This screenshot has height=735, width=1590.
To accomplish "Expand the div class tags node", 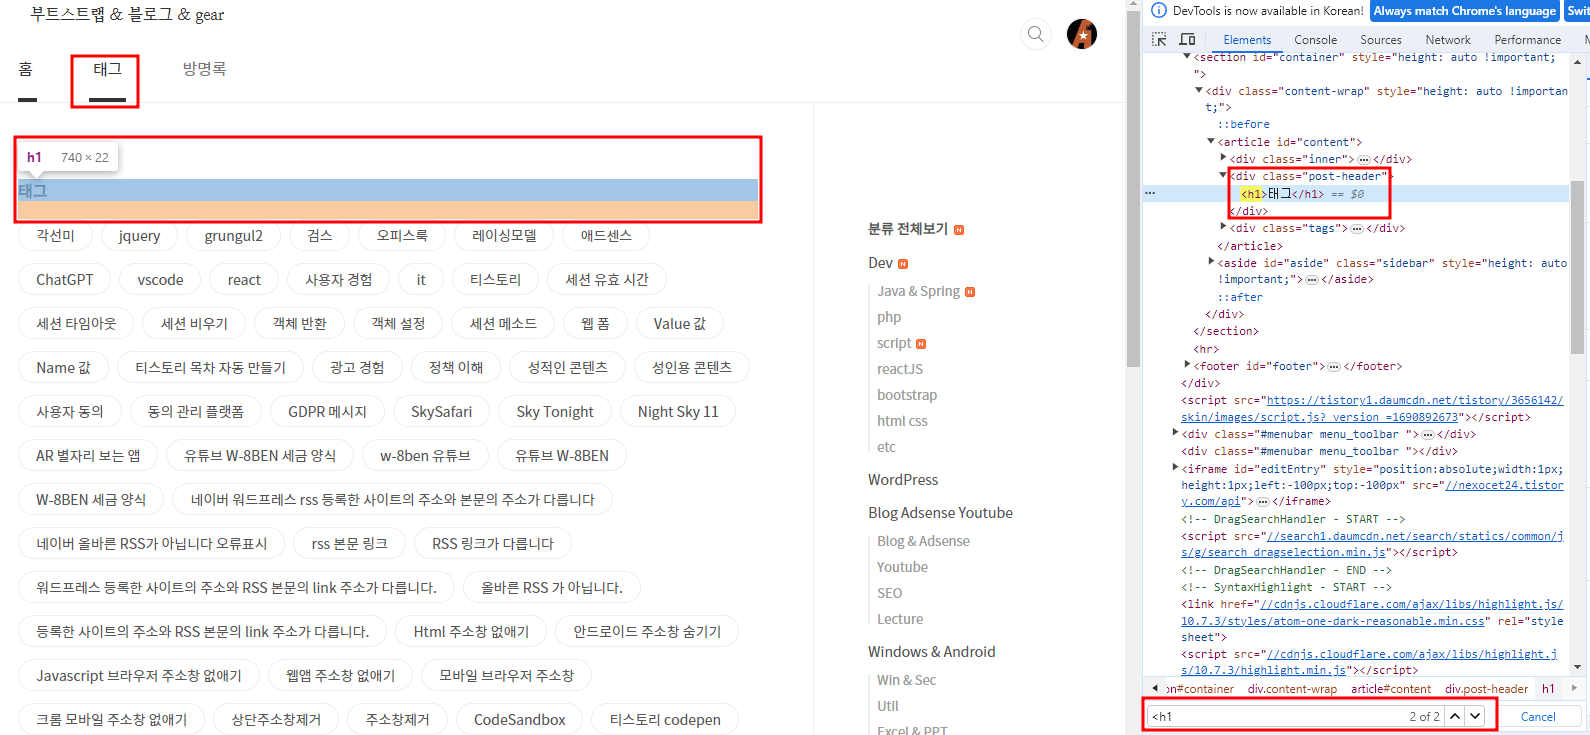I will click(x=1223, y=227).
